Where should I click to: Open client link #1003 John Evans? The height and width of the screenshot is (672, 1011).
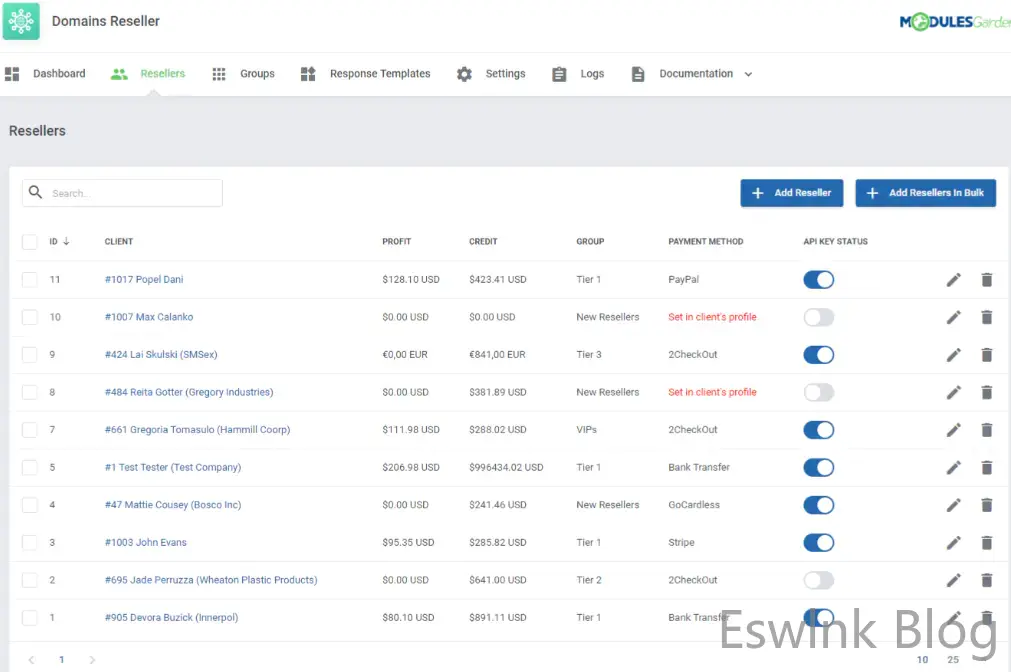tap(146, 543)
